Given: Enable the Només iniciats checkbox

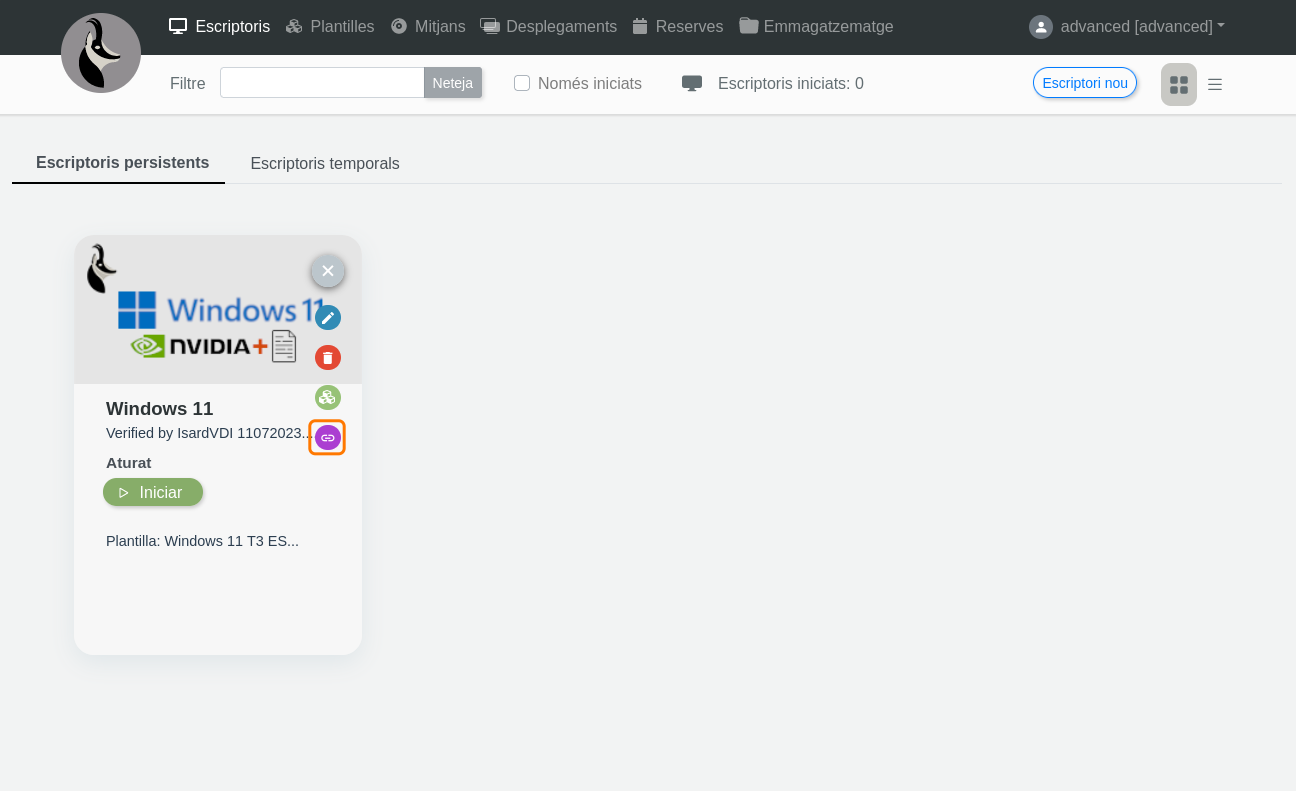Looking at the screenshot, I should point(522,83).
